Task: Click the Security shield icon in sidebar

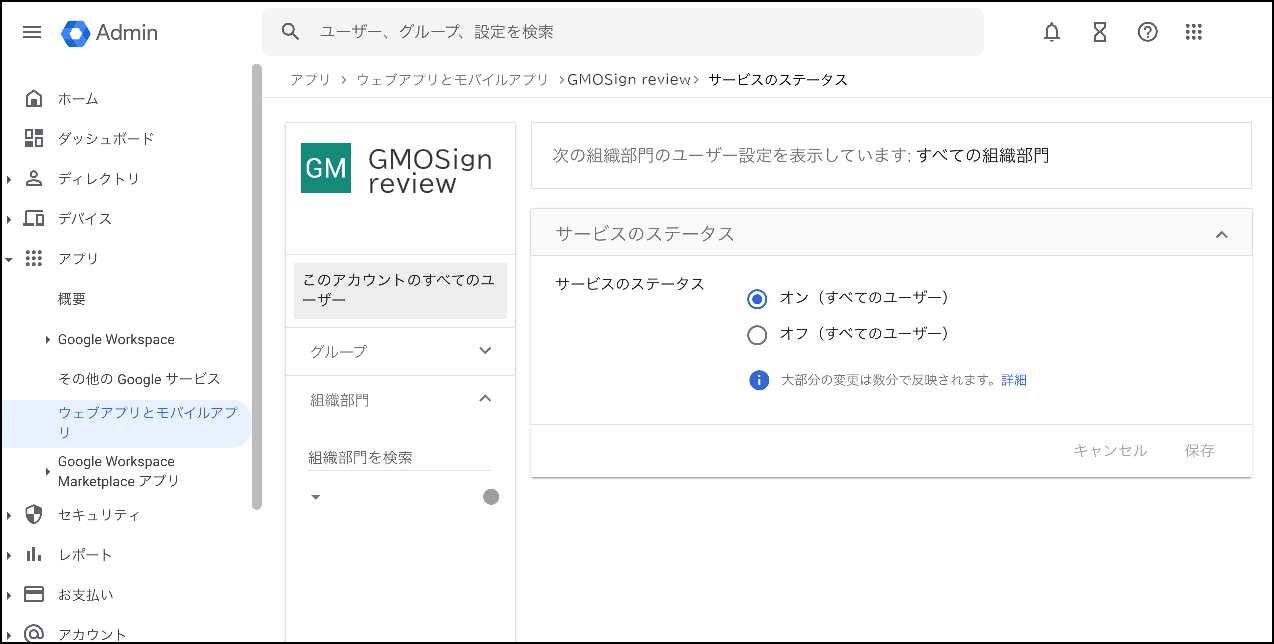Action: coord(34,515)
